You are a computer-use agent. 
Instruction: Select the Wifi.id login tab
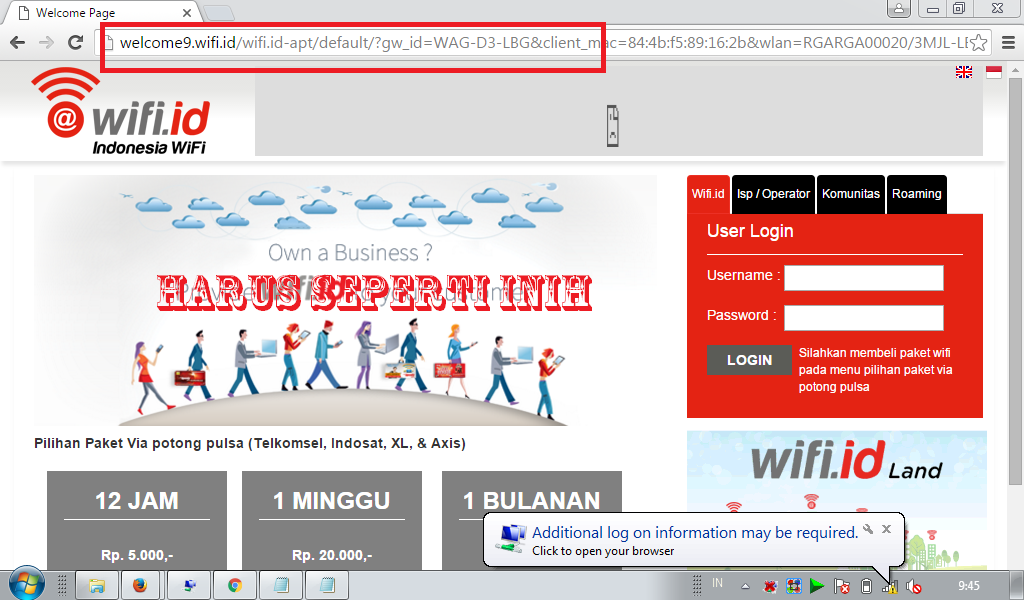tap(708, 194)
